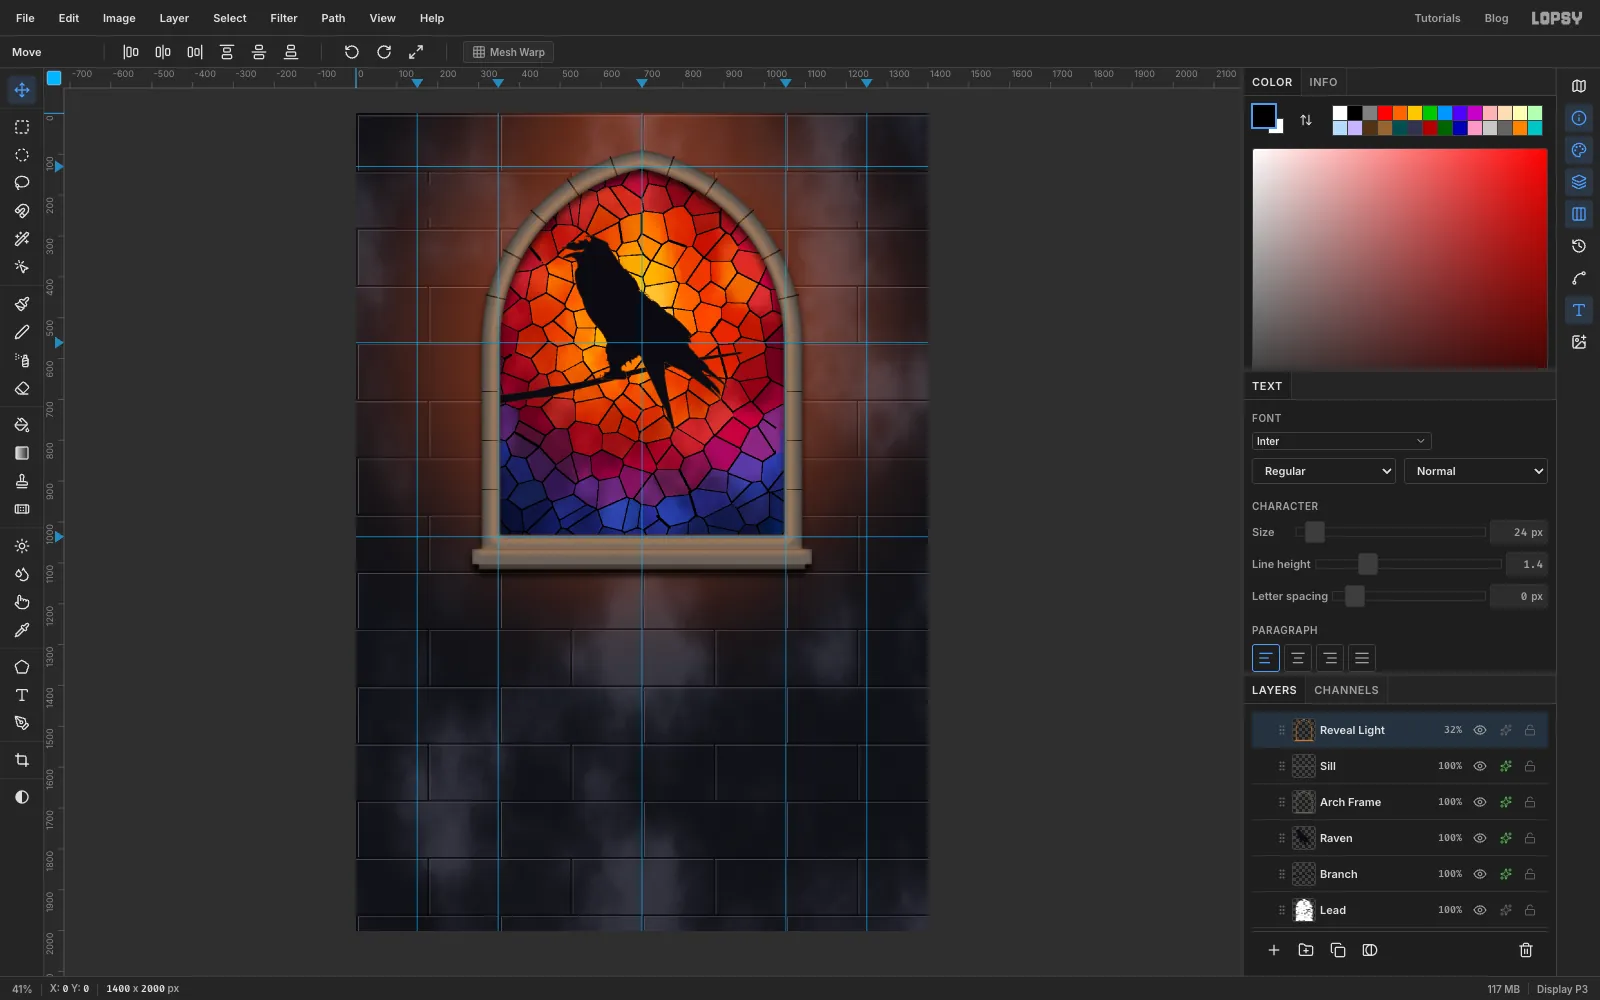Select the pencil tool

click(22, 332)
